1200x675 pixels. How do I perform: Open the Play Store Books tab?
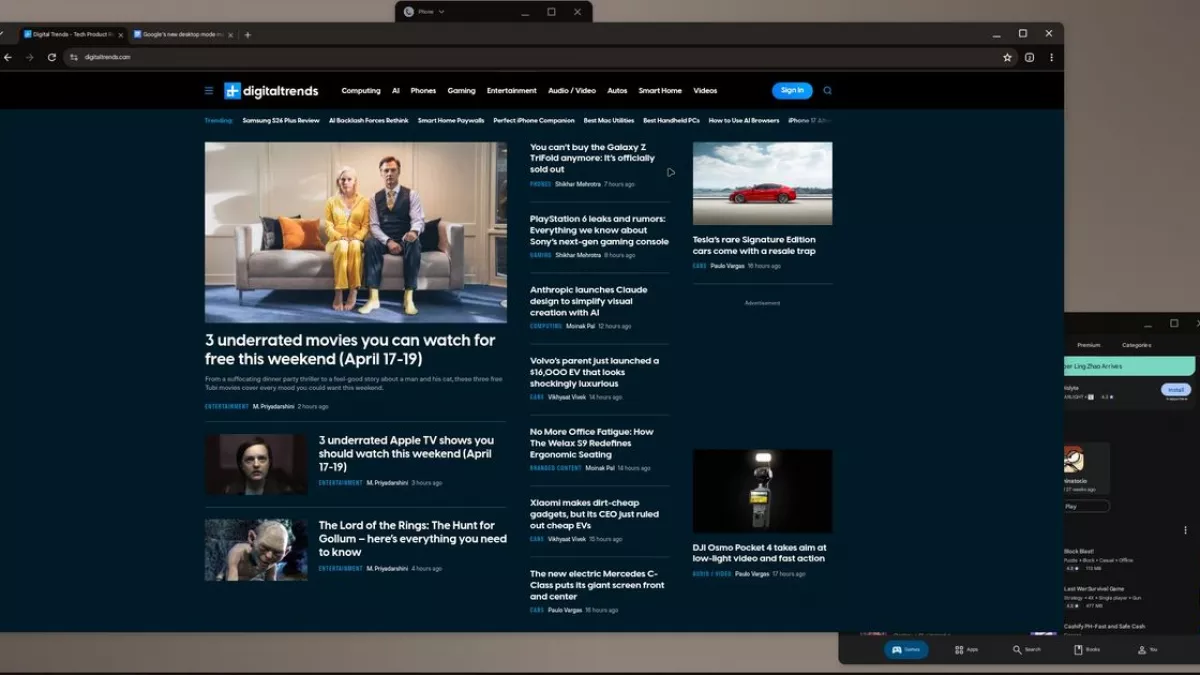[x=1087, y=649]
